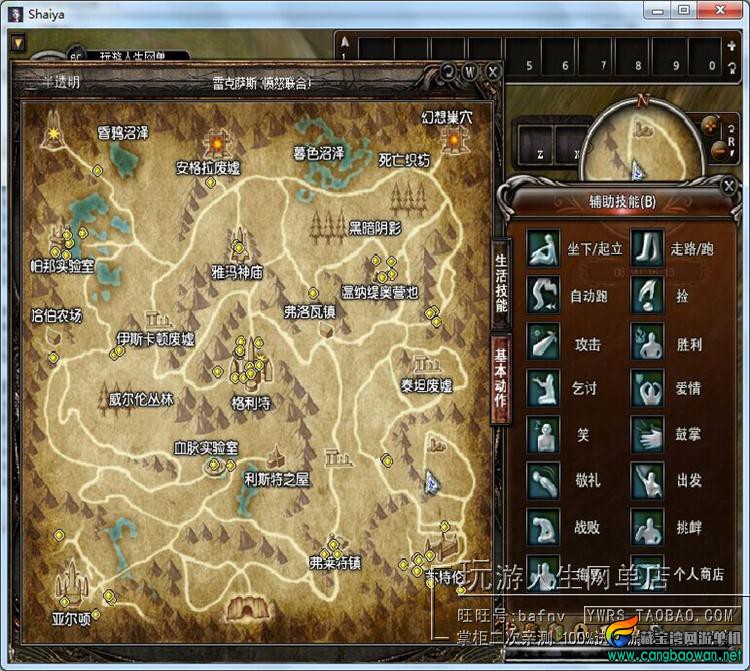This screenshot has width=750, height=671.
Task: Open the Basic Actions (基本动作) tab
Action: [501, 378]
